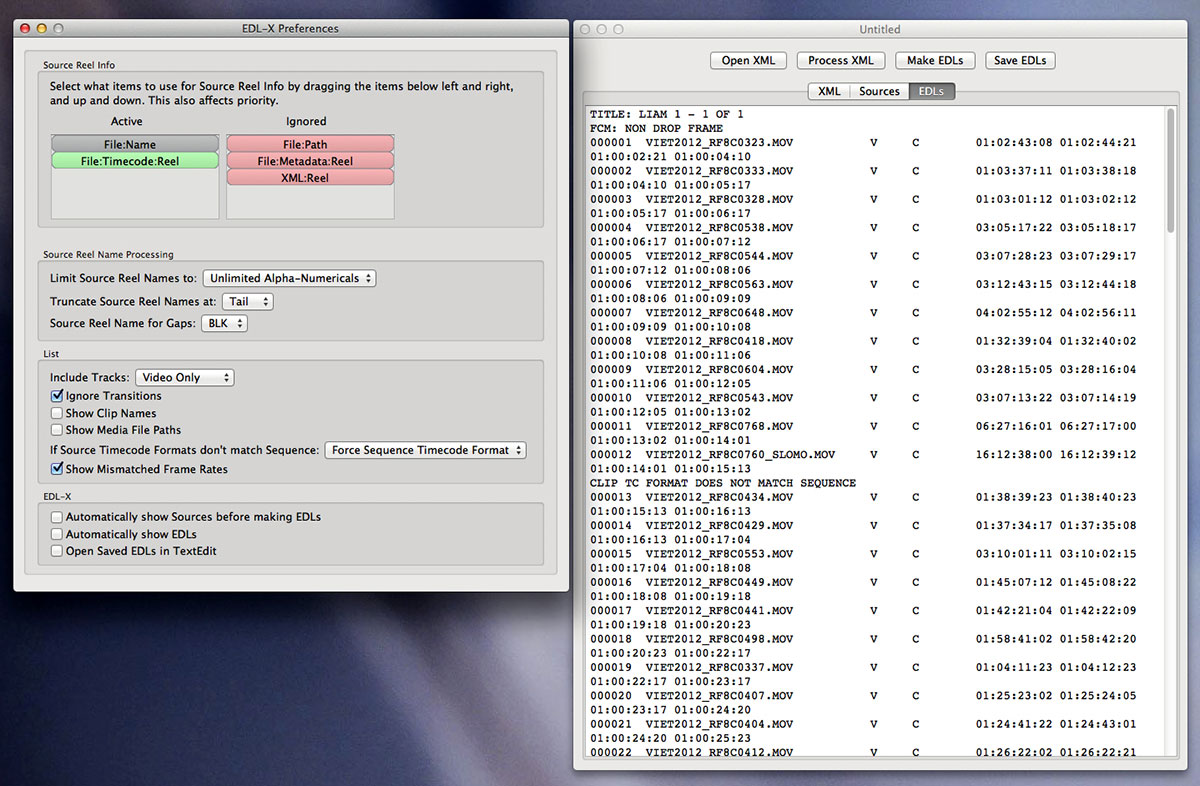Enable Show Clip Names
1200x786 pixels.
(x=57, y=413)
